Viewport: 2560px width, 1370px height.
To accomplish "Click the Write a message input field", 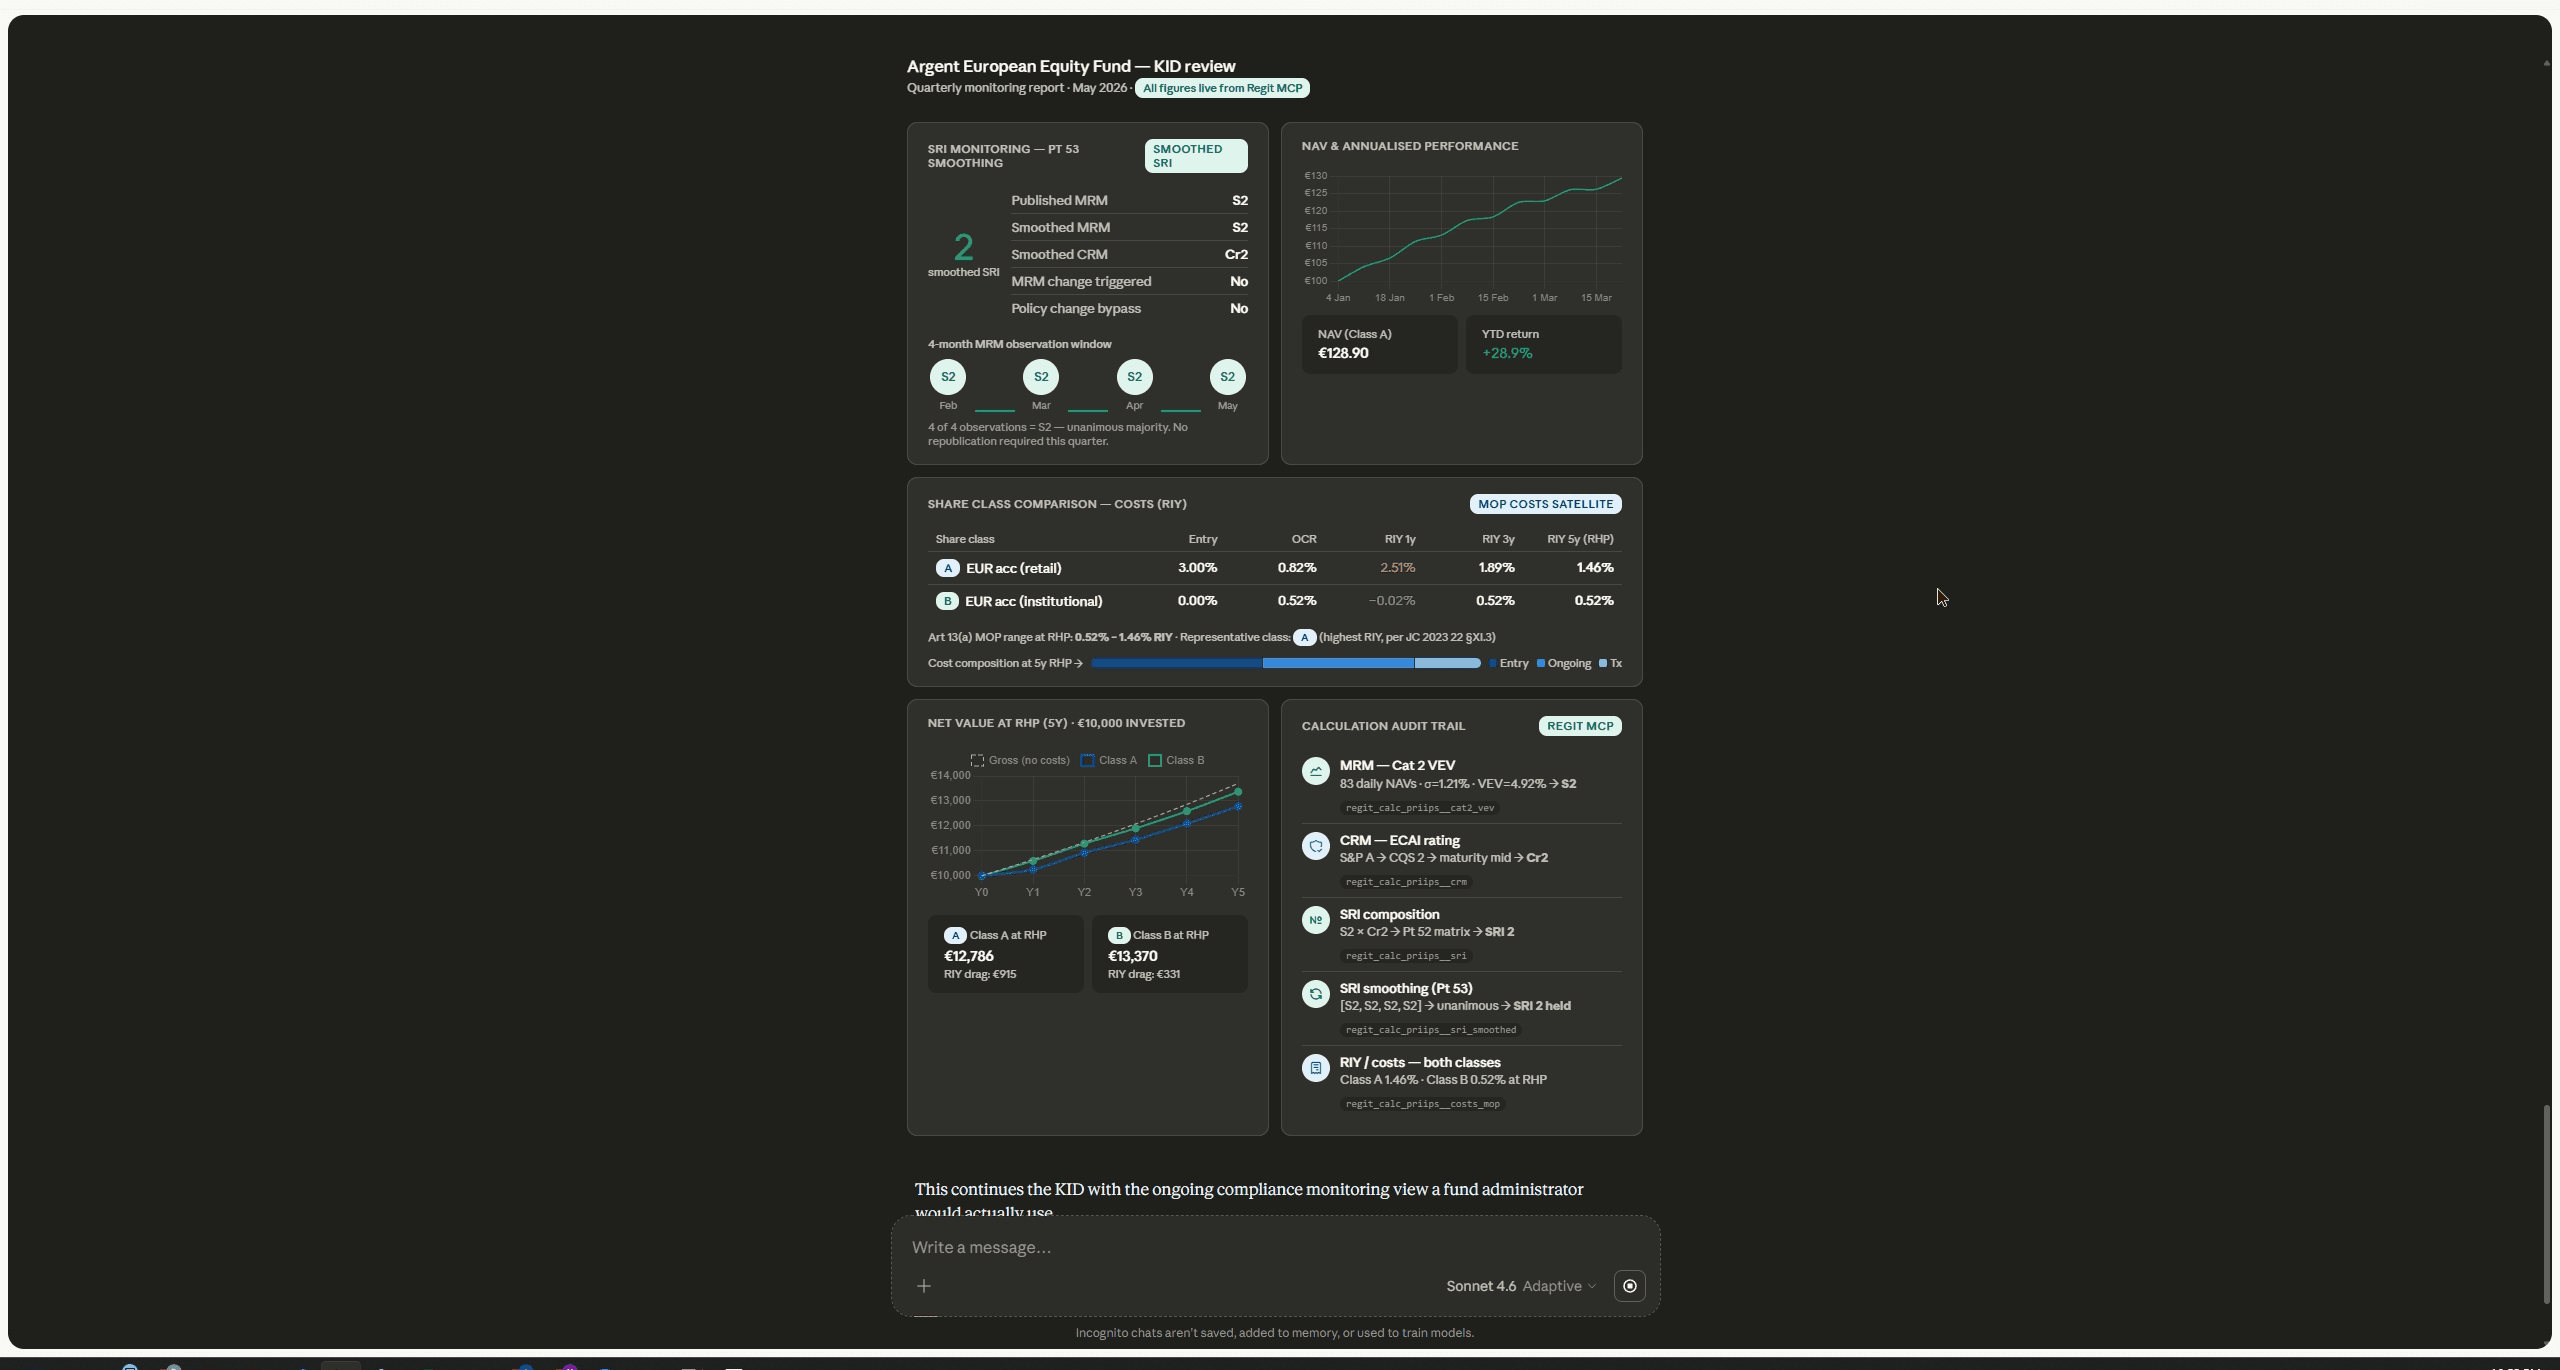I will [x=1276, y=1247].
